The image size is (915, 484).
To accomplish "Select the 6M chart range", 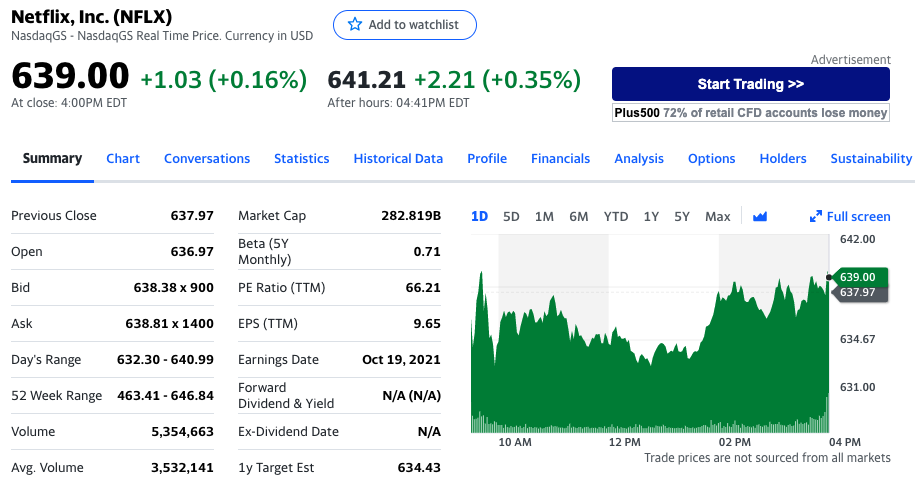I will (578, 217).
